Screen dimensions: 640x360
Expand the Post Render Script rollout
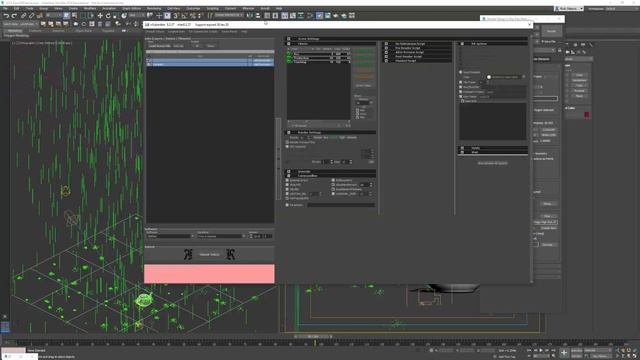[417, 56]
